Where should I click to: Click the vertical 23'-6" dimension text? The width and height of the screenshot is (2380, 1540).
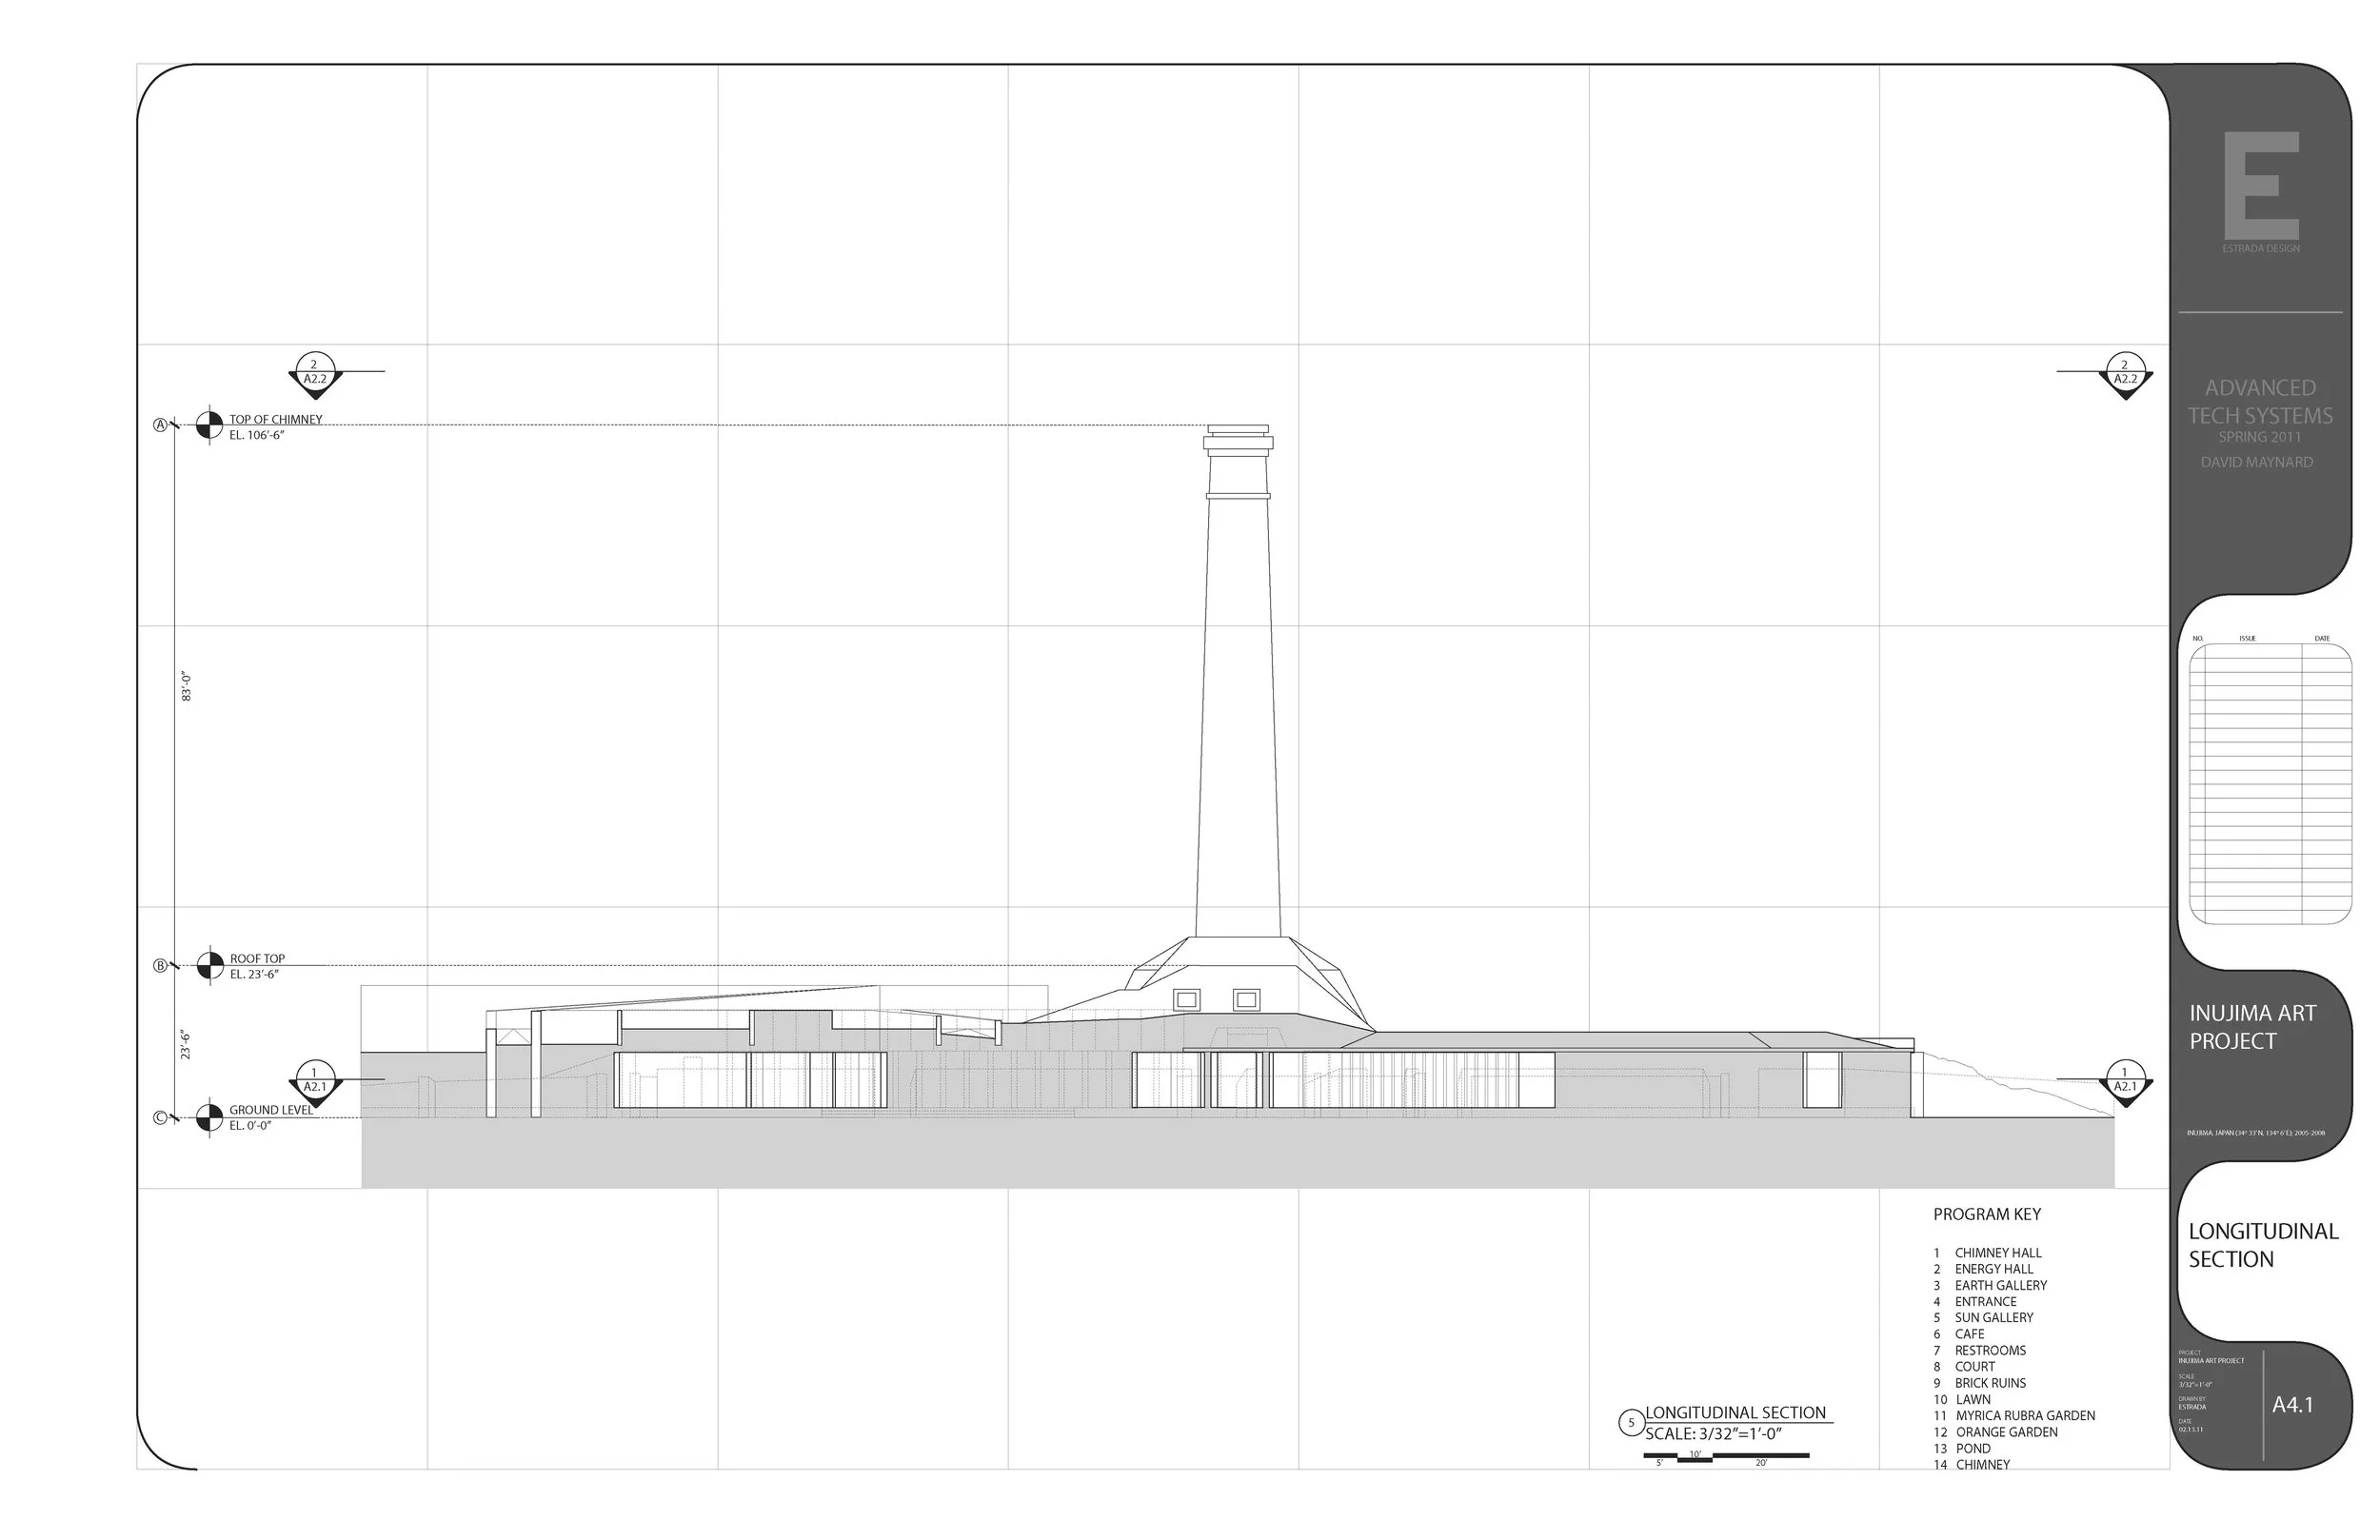[186, 1045]
